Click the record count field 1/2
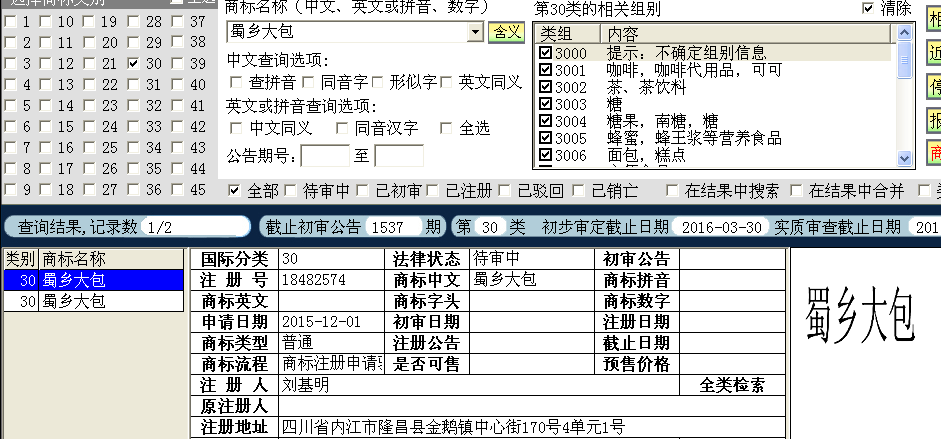This screenshot has width=941, height=439. click(196, 227)
